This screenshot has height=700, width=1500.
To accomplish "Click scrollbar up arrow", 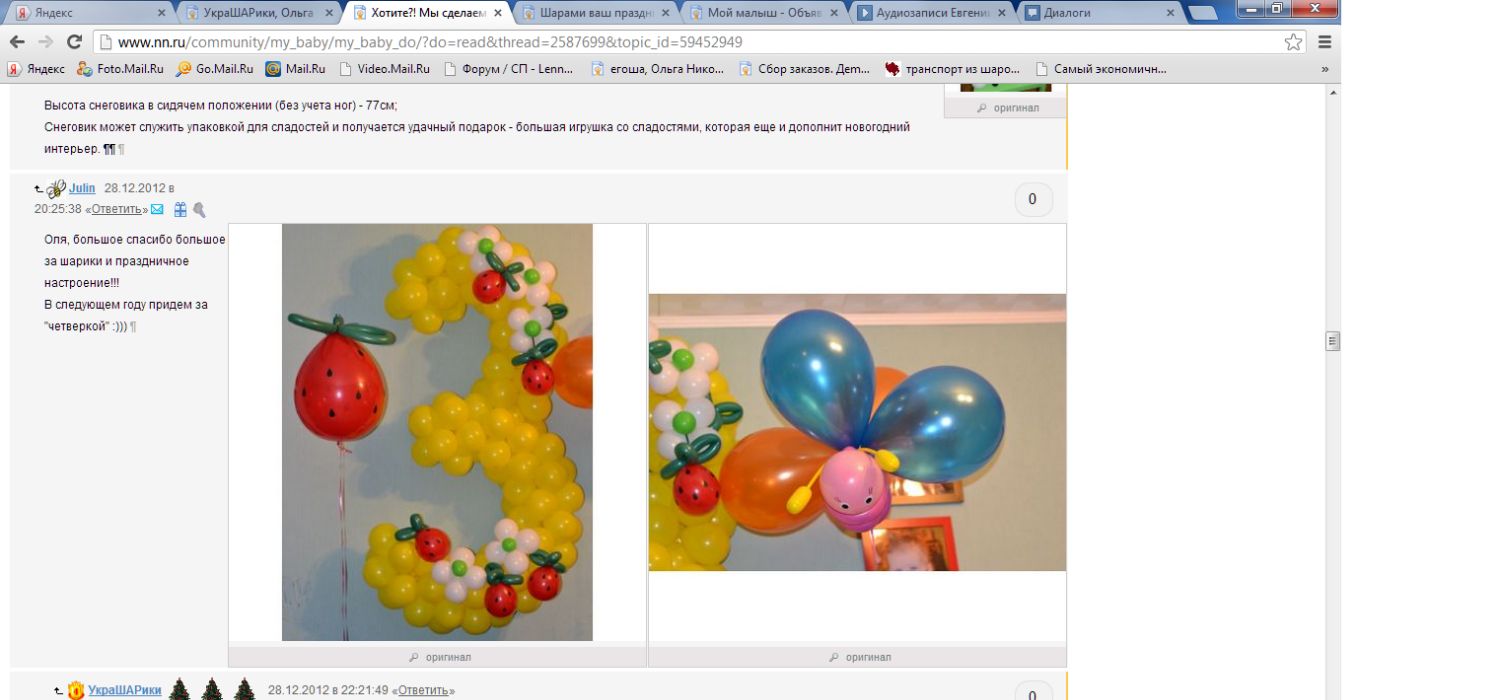I will pos(1332,92).
